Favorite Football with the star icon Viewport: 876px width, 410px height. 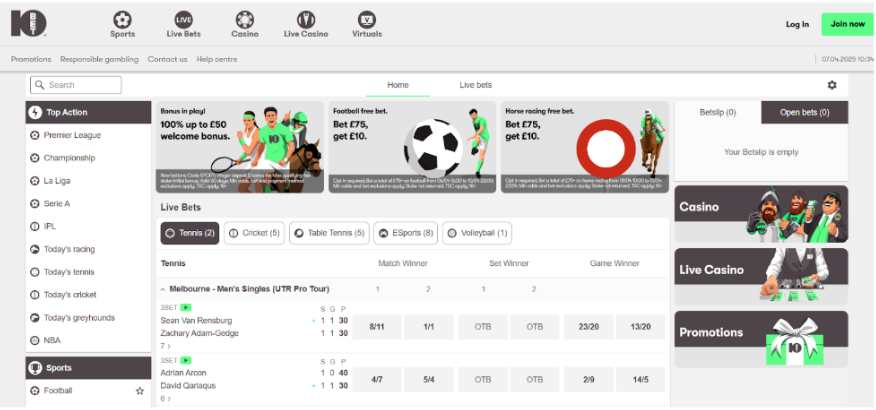(x=140, y=391)
